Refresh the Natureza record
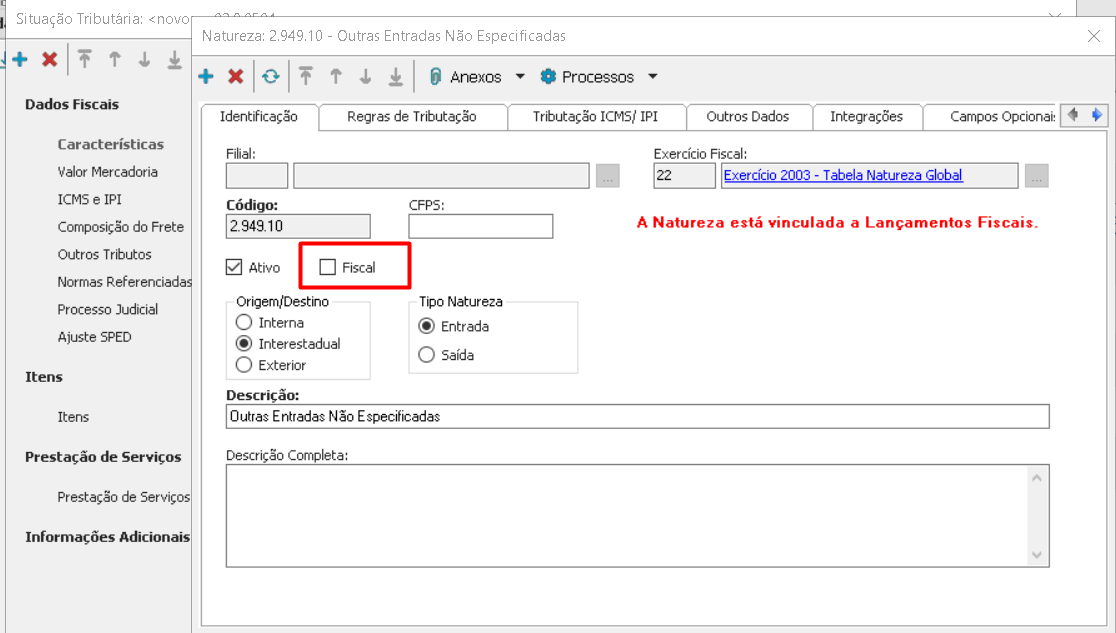This screenshot has width=1116, height=633. point(270,76)
